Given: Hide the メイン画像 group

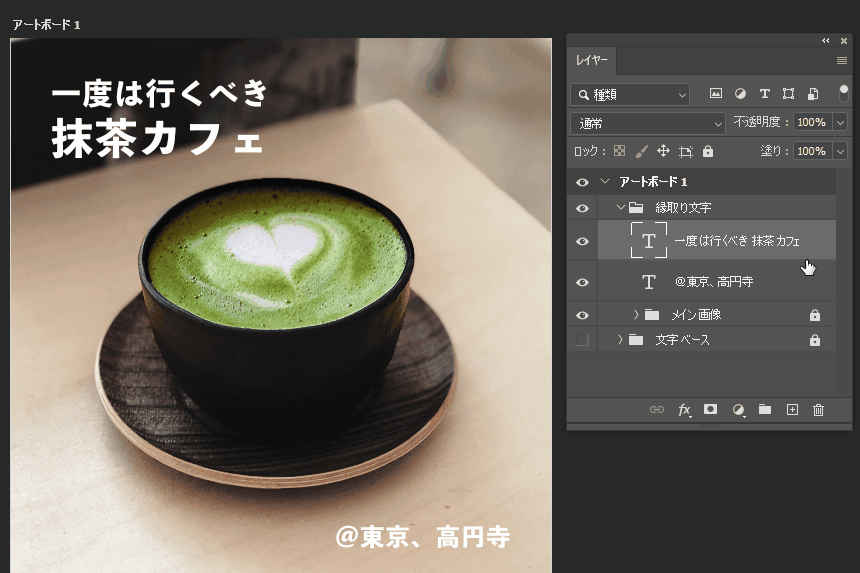Looking at the screenshot, I should (x=582, y=315).
